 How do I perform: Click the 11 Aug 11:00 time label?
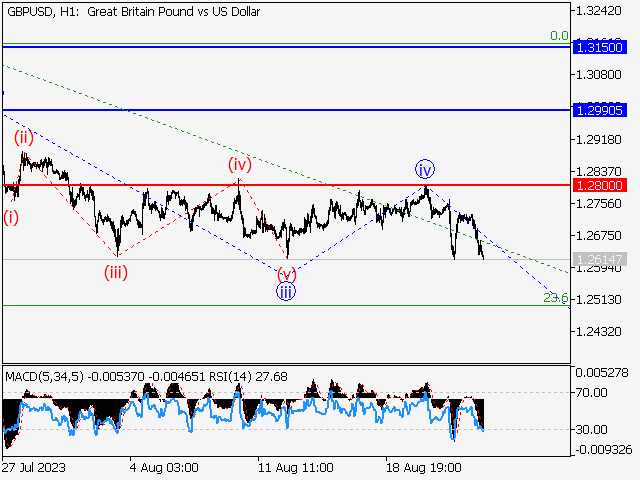296,467
